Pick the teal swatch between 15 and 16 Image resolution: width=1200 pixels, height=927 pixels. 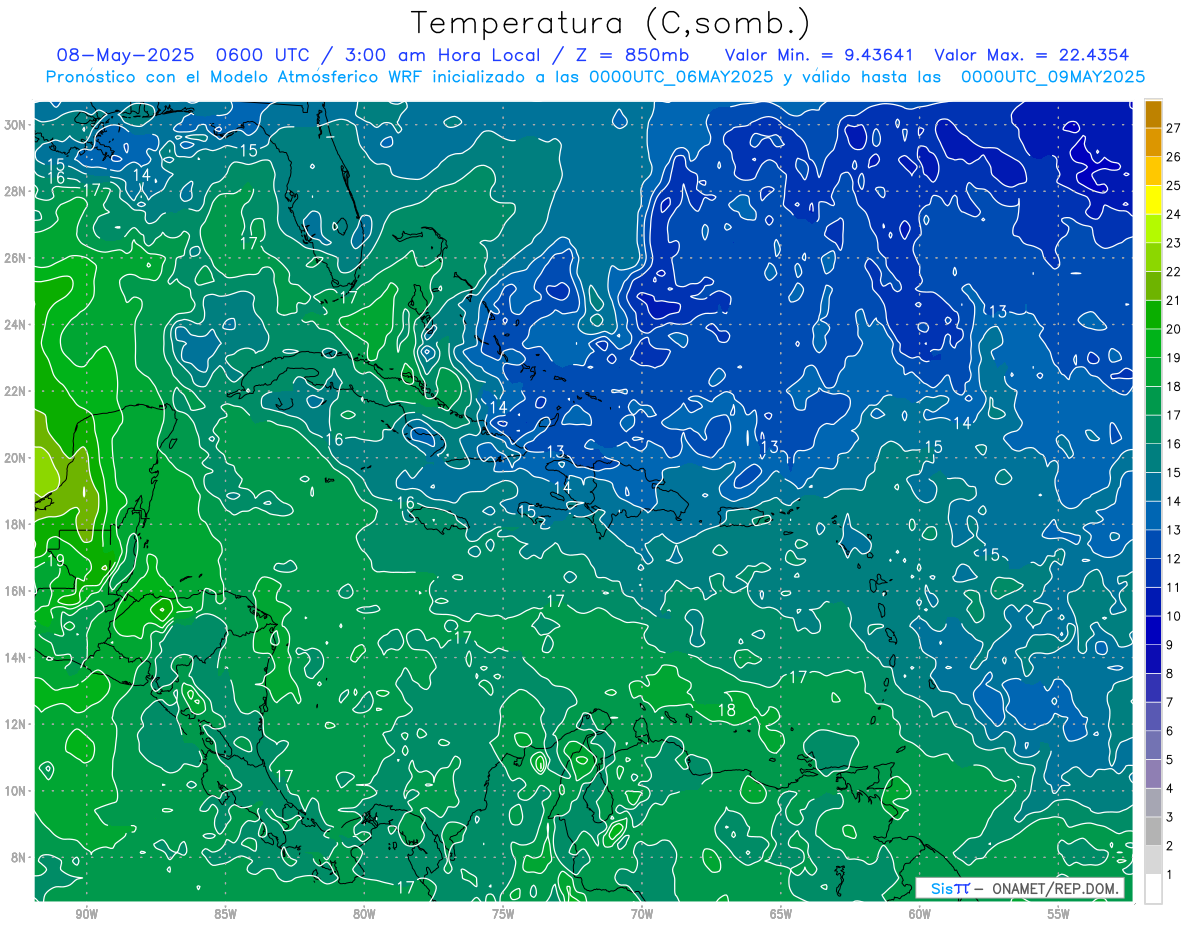point(1153,458)
